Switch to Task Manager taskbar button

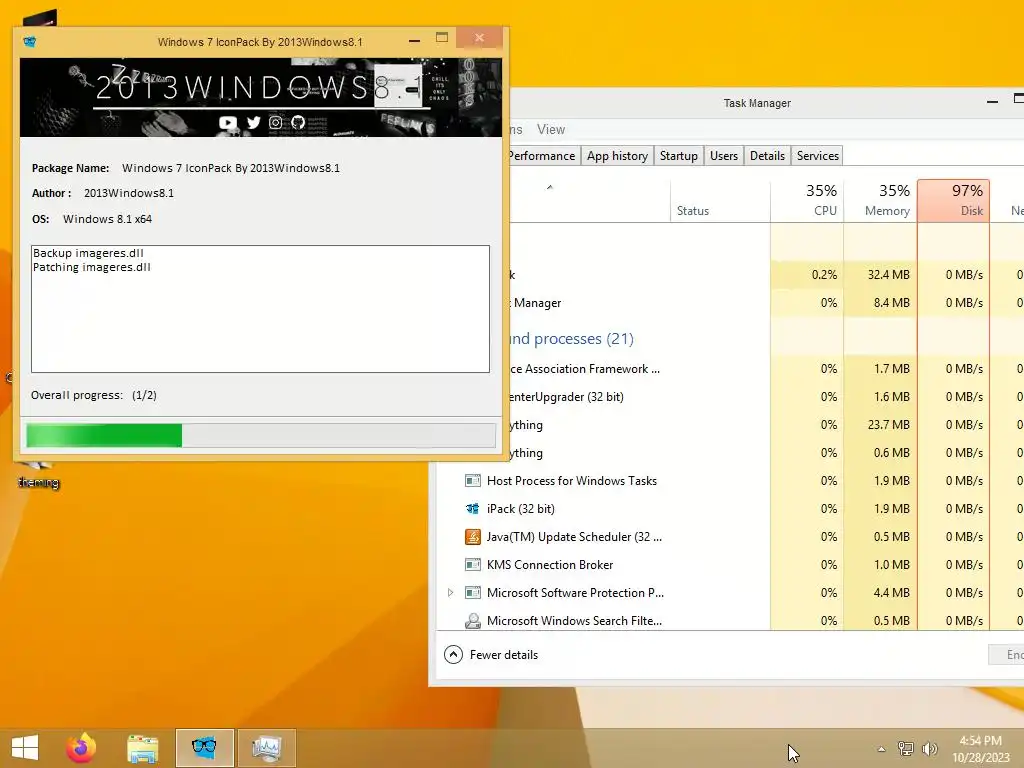click(x=266, y=748)
